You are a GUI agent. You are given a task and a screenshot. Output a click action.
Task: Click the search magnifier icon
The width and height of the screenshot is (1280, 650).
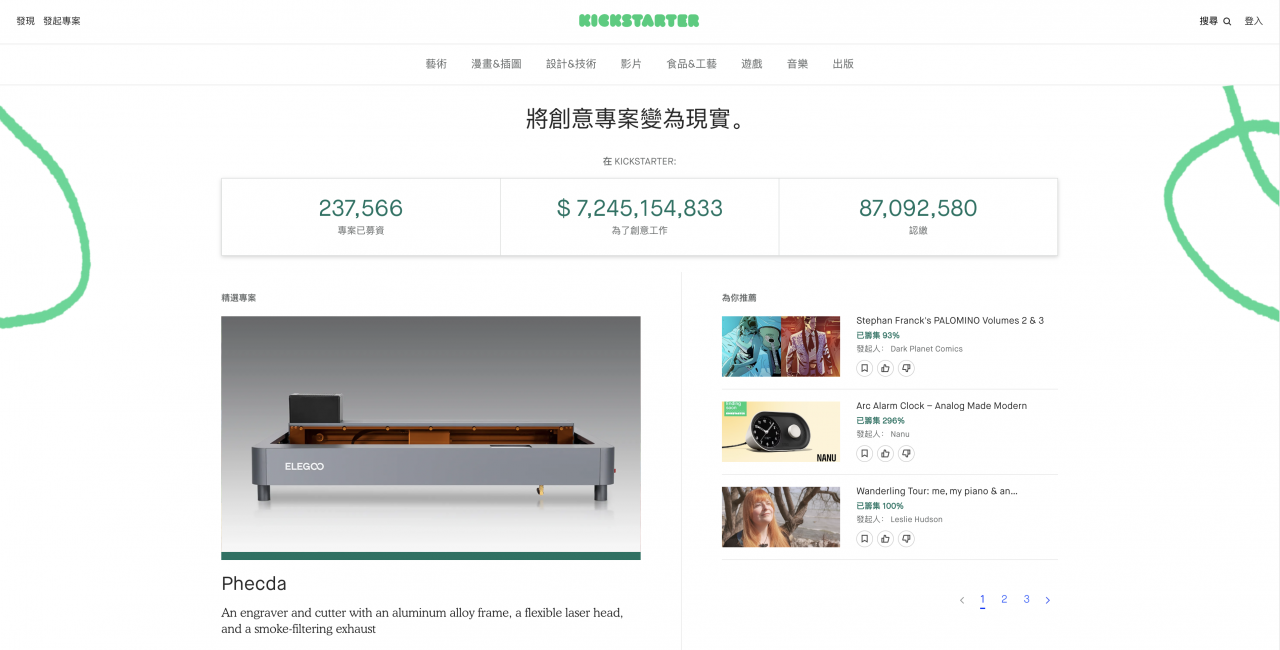click(x=1227, y=21)
